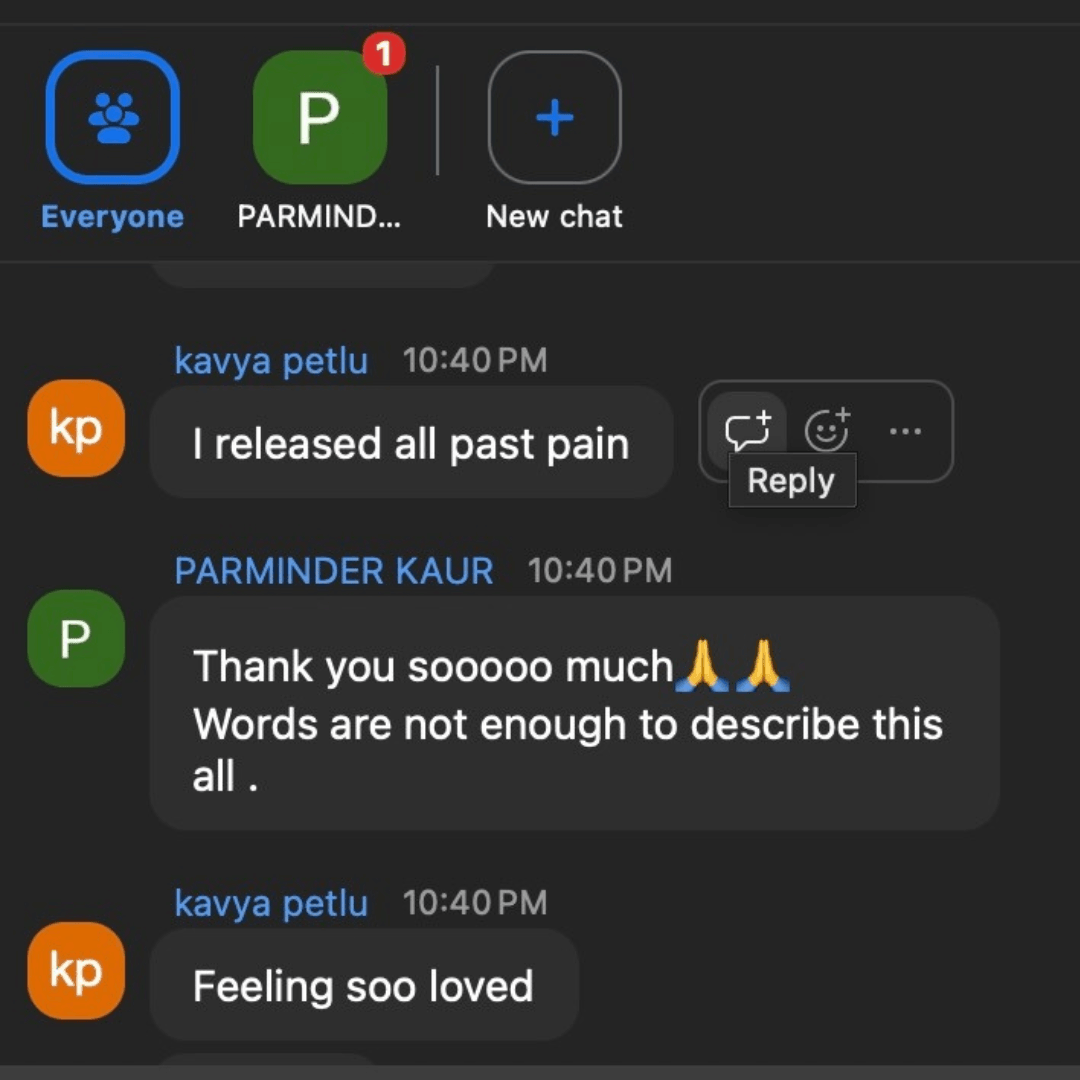Select the Everyone group chat icon
This screenshot has width=1080, height=1080.
click(x=113, y=117)
